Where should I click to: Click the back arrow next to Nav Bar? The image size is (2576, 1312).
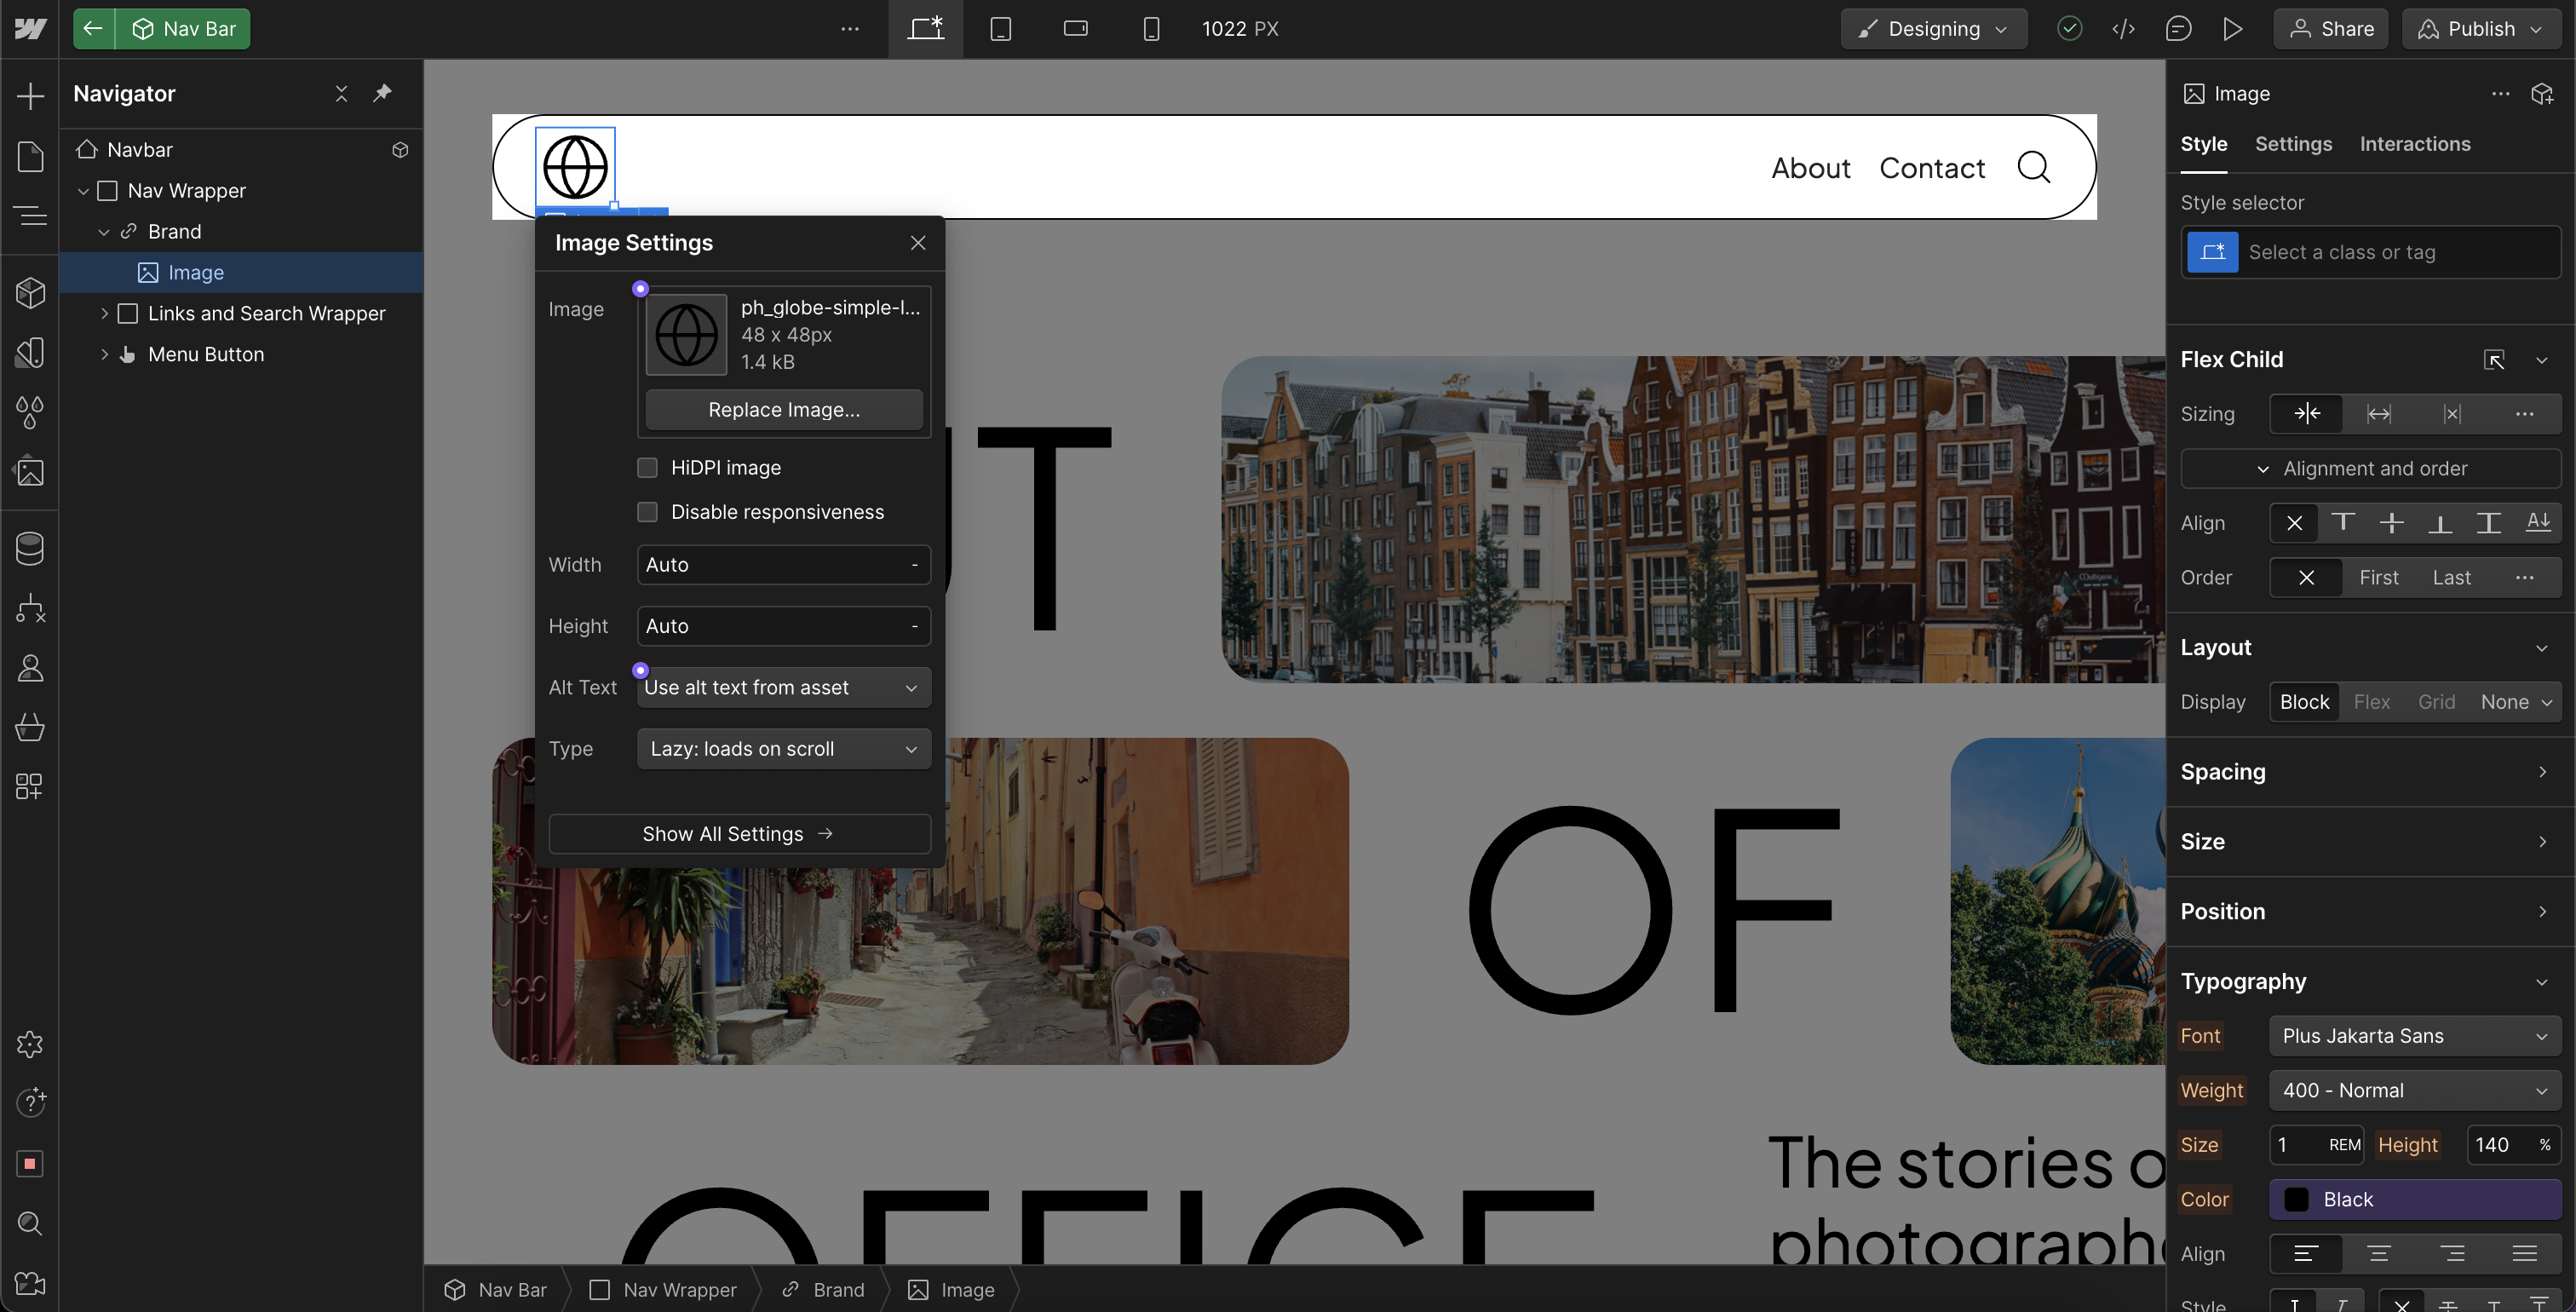point(93,29)
